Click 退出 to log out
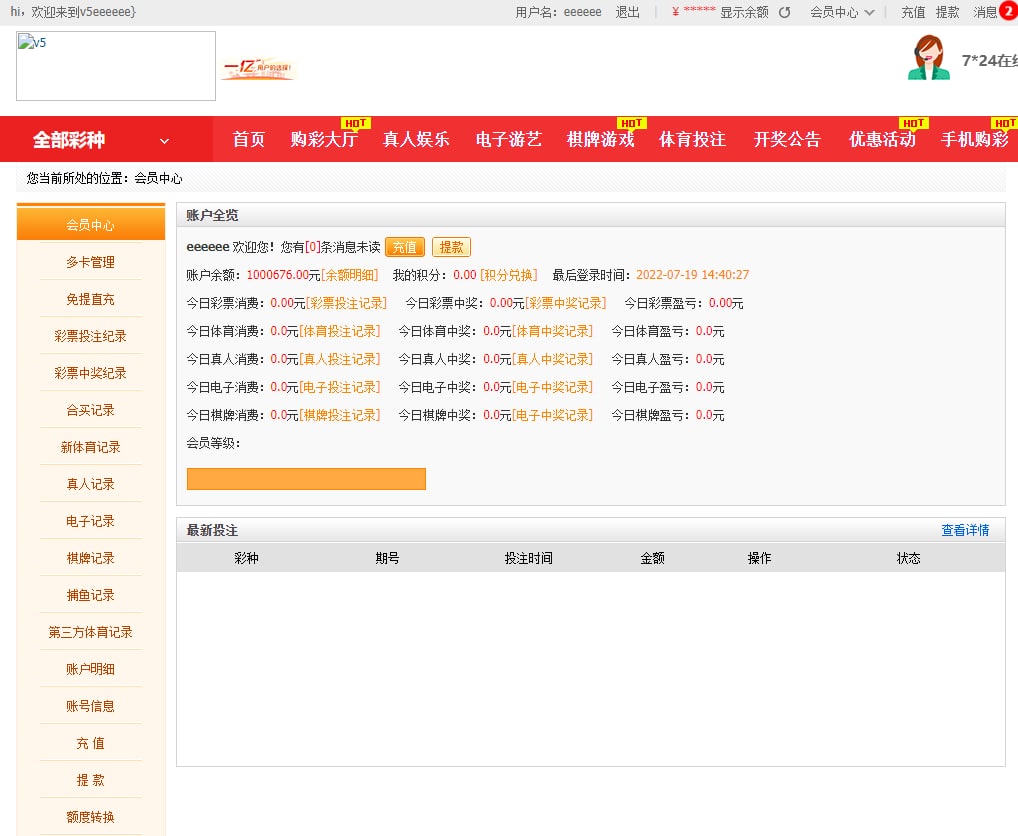This screenshot has width=1018, height=836. pos(628,12)
